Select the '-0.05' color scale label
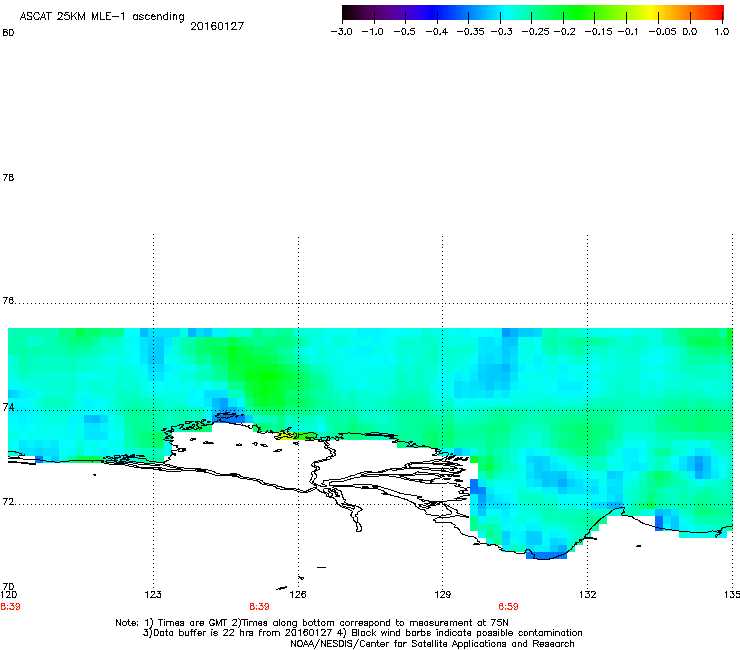 click(662, 32)
